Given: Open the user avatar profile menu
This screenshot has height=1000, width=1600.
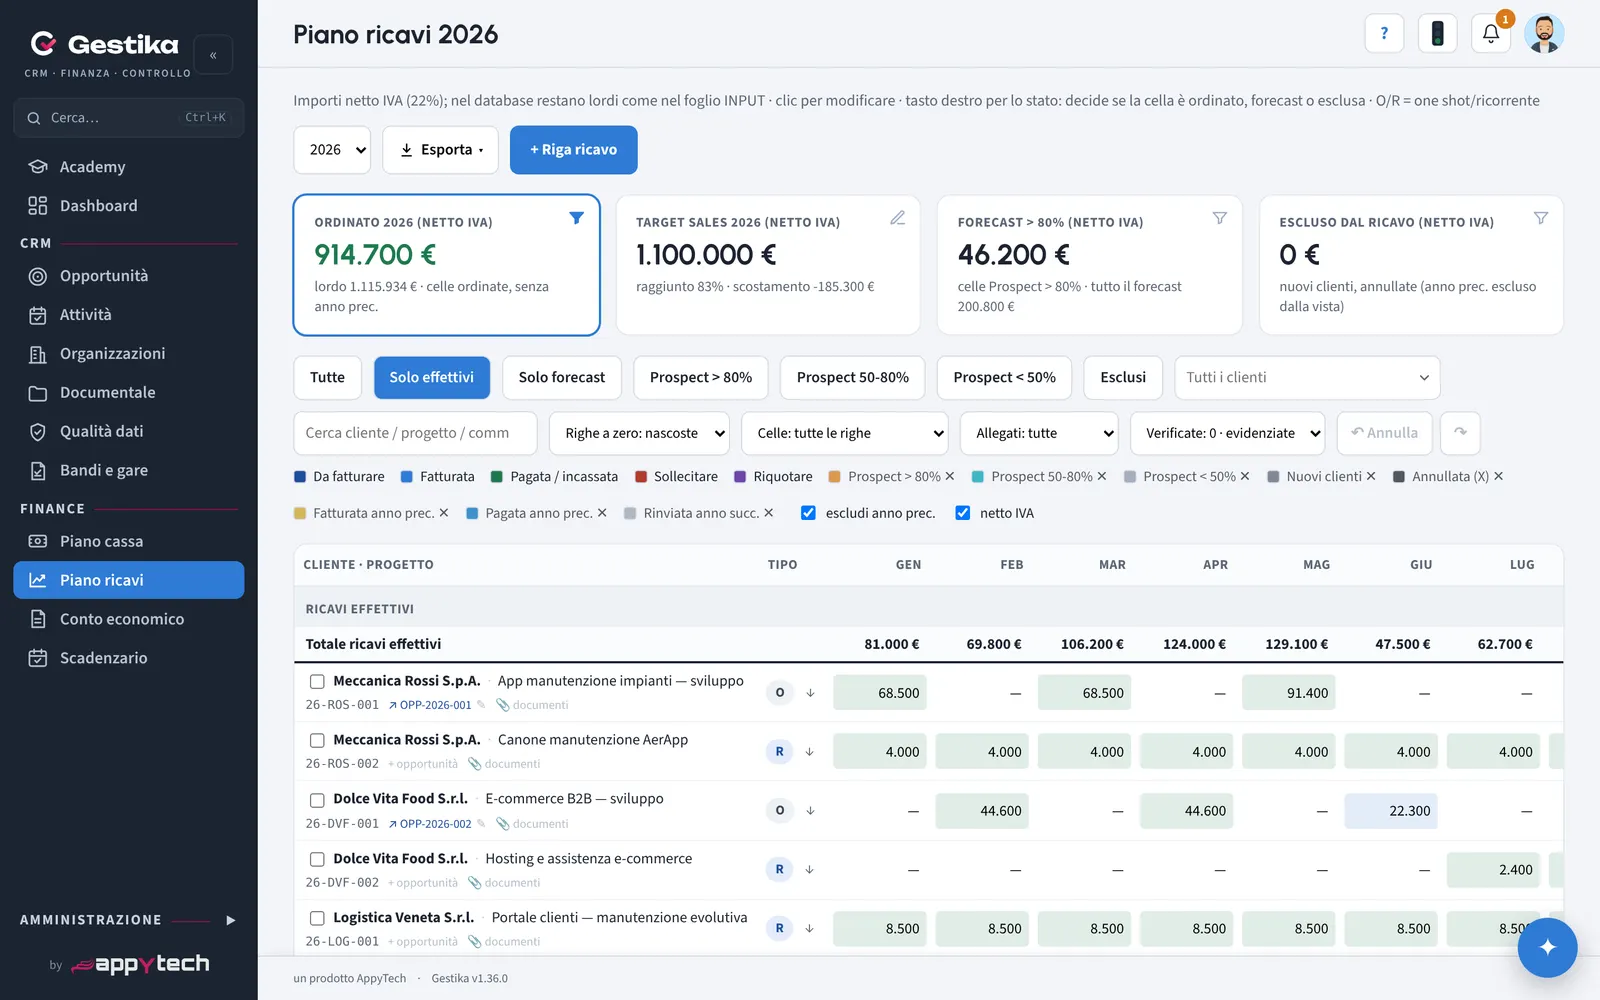Looking at the screenshot, I should (1544, 33).
